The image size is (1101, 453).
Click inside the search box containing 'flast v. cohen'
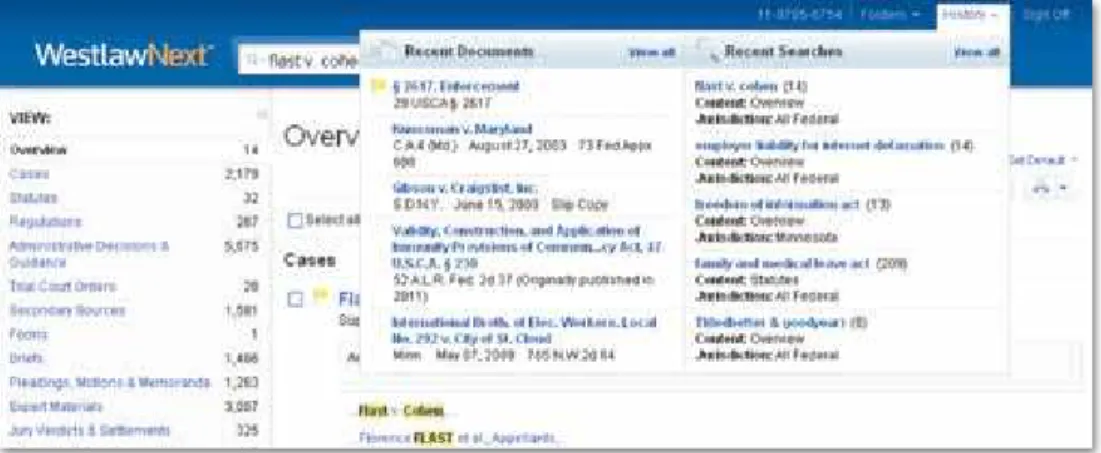click(x=301, y=61)
